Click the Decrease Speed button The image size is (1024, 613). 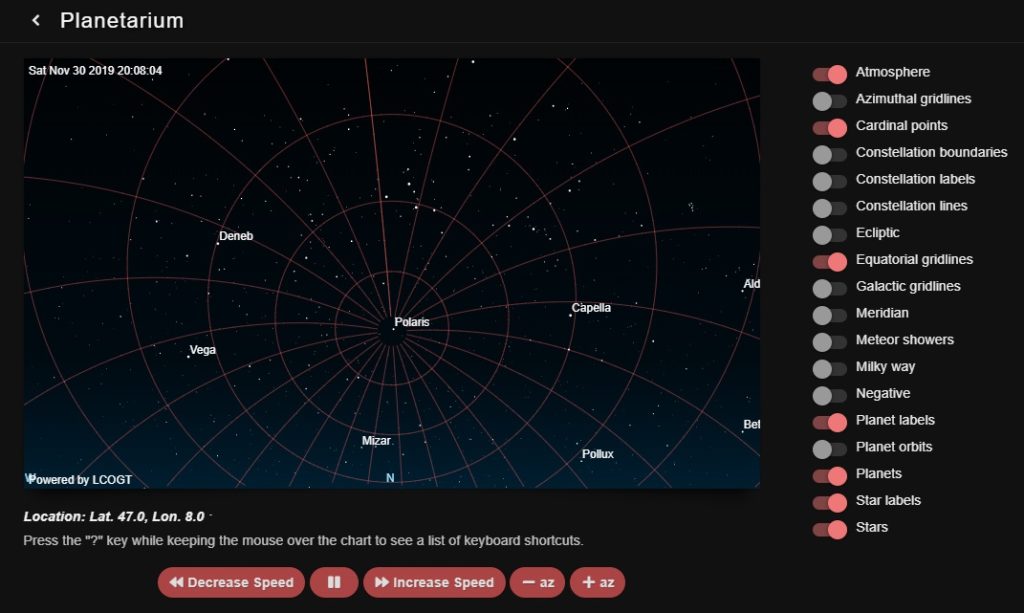(x=231, y=582)
